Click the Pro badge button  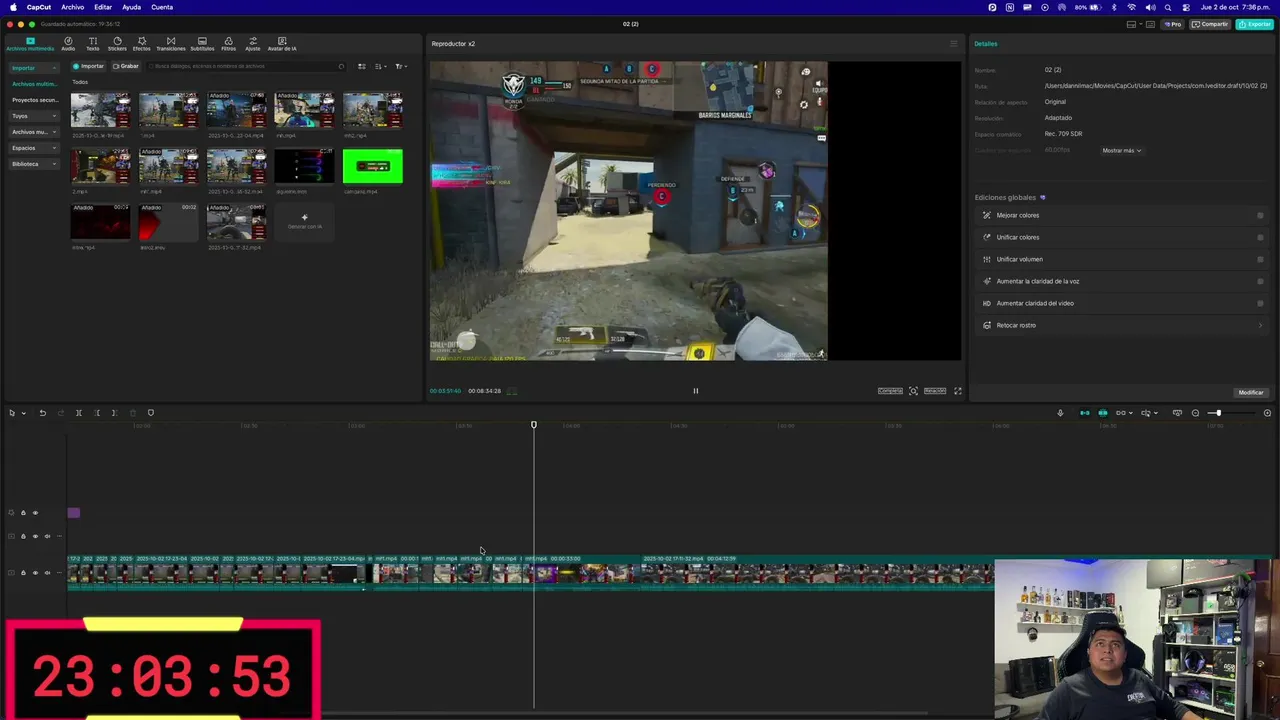coord(1174,24)
